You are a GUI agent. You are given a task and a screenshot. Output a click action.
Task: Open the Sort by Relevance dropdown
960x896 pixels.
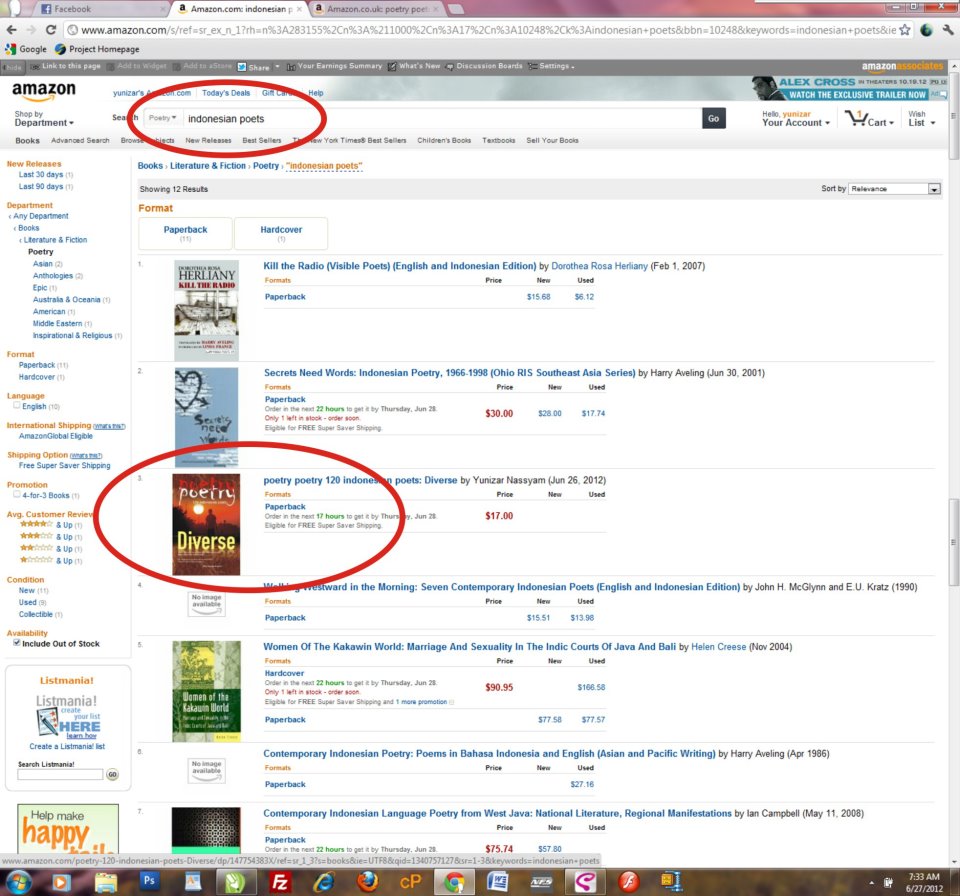pyautogui.click(x=894, y=189)
